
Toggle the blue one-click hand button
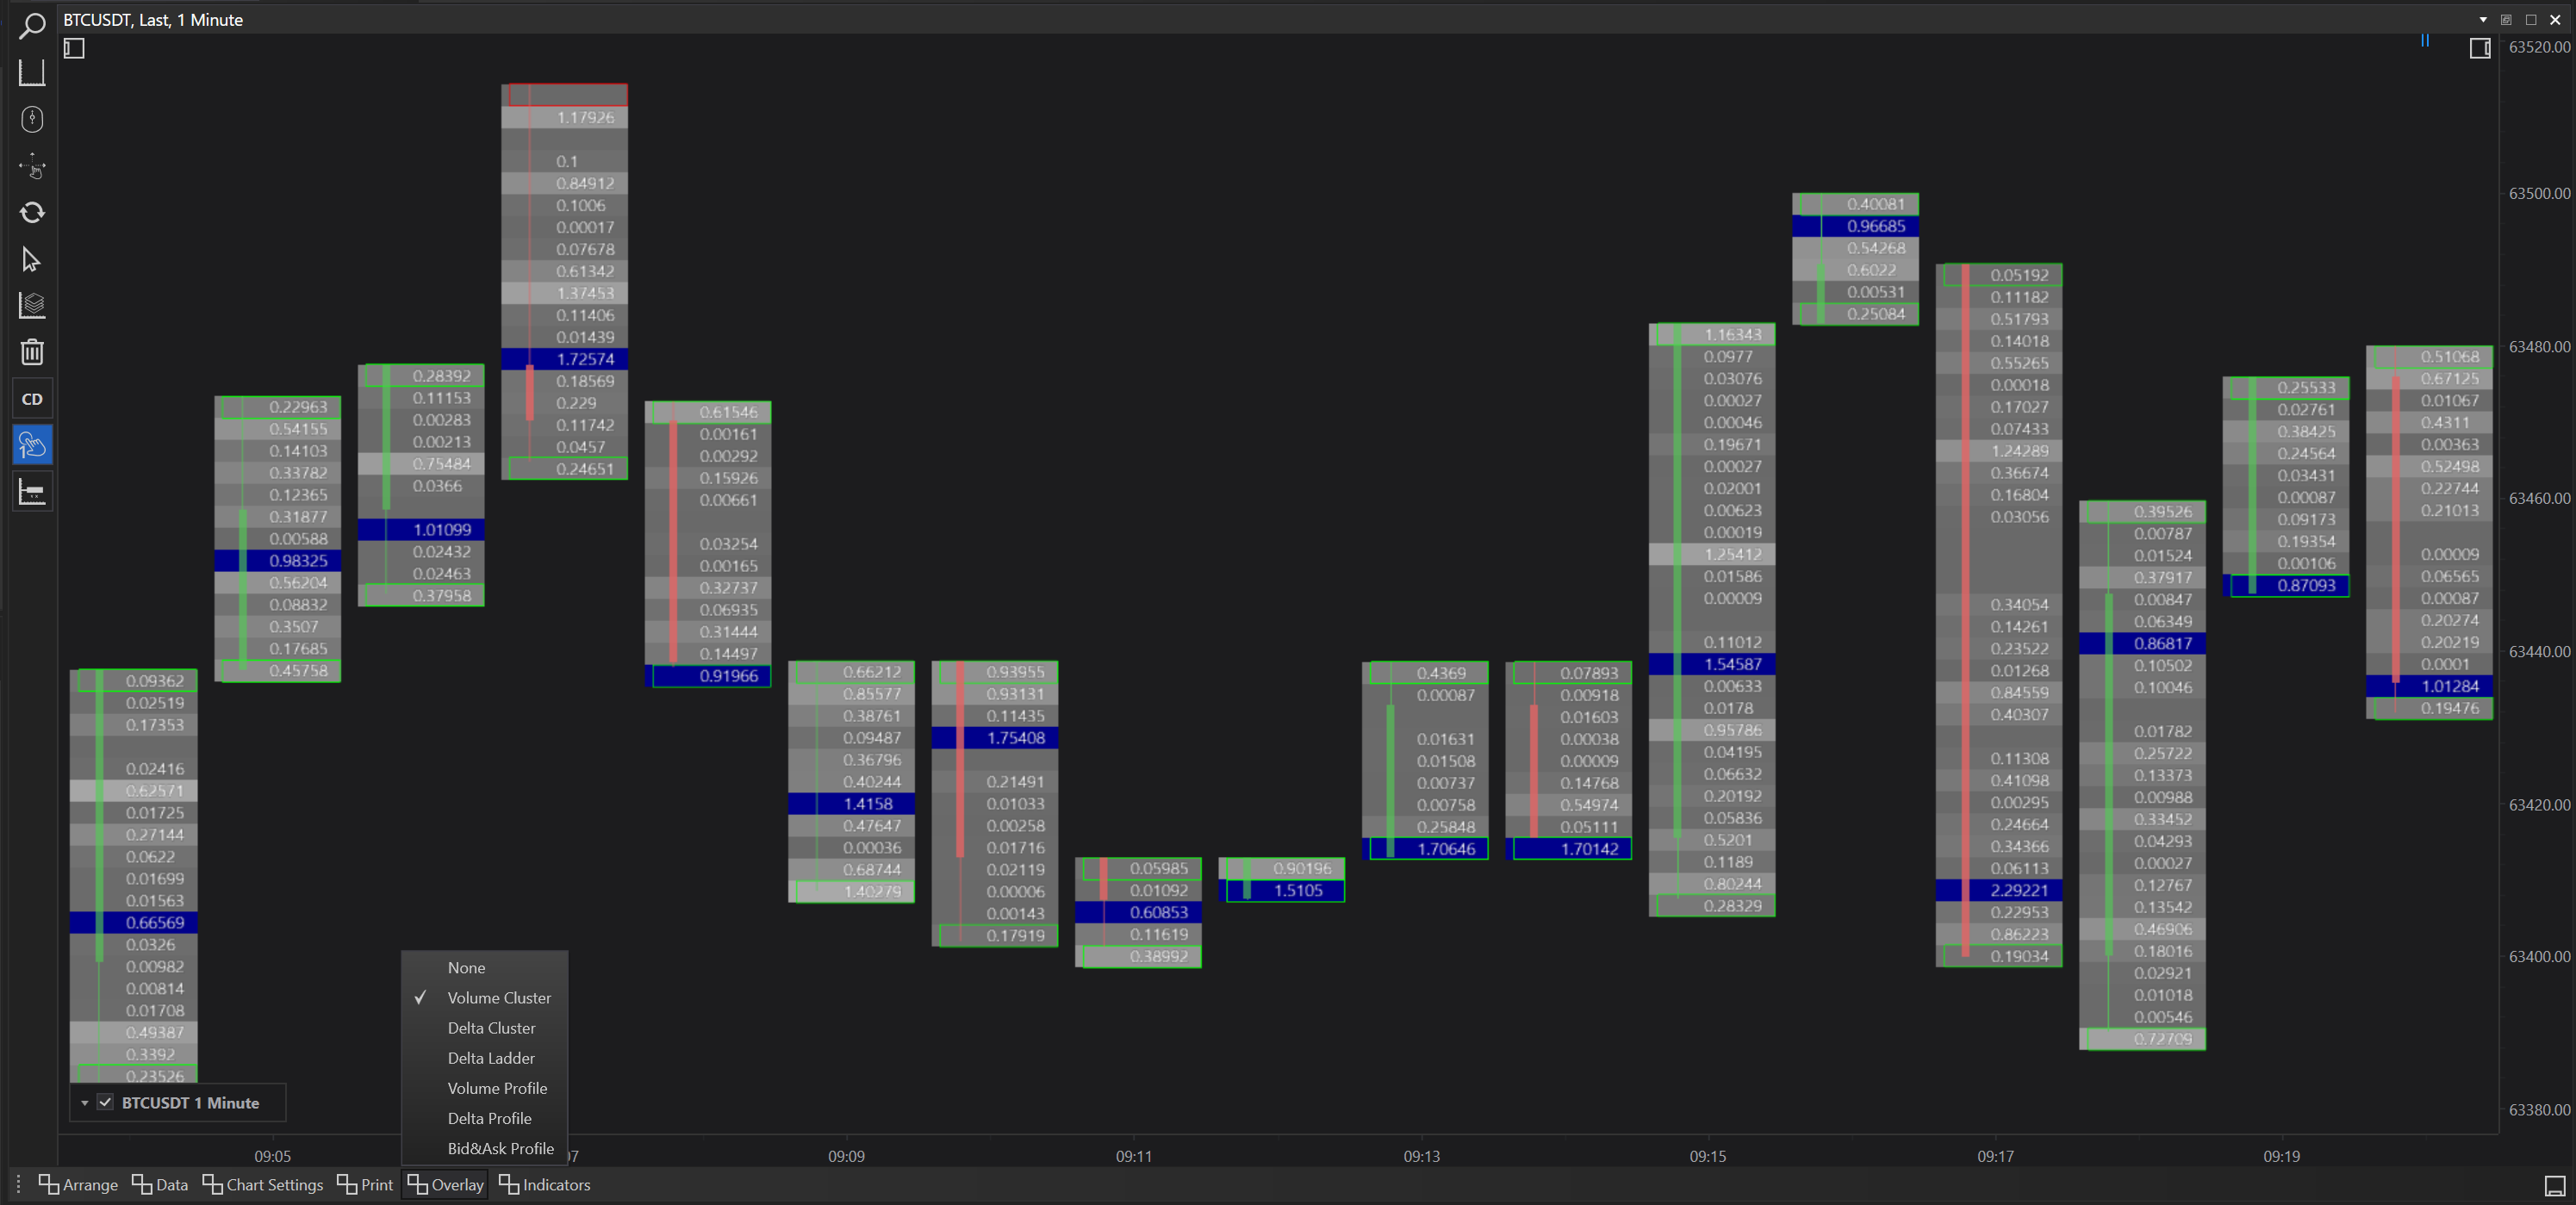32,445
